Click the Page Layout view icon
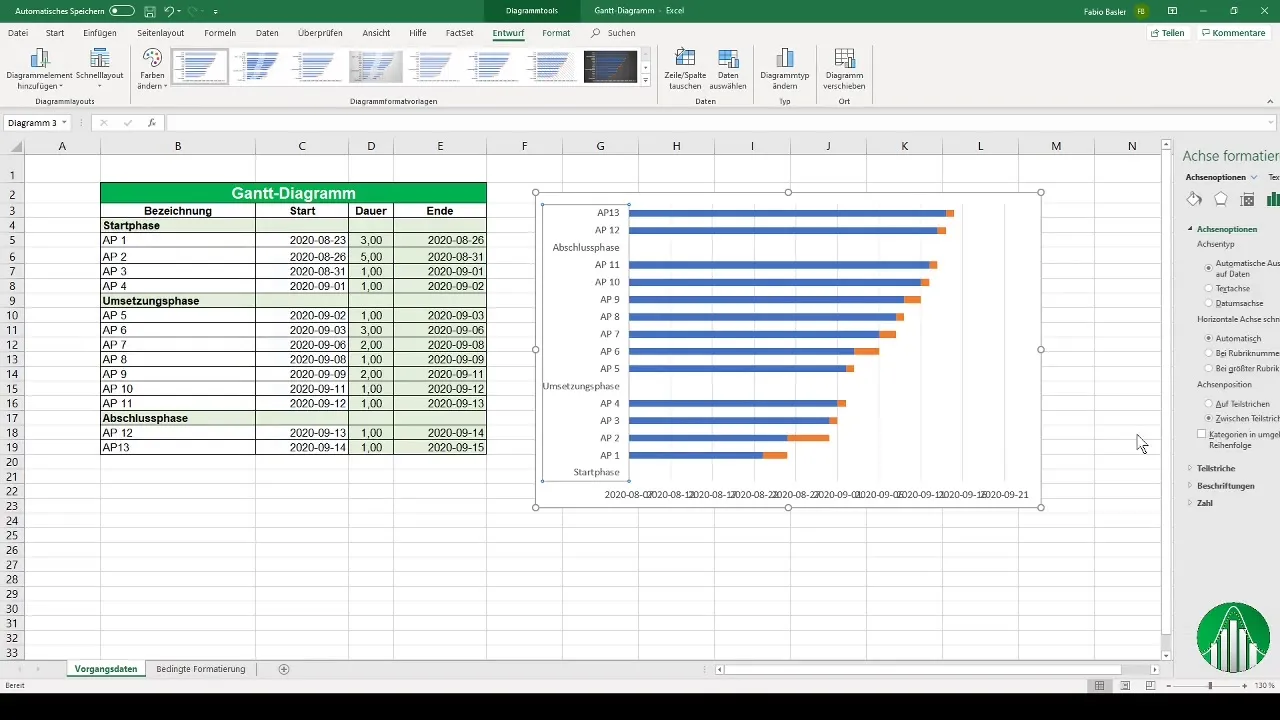Screen dimensions: 1280x720 pos(1125,686)
